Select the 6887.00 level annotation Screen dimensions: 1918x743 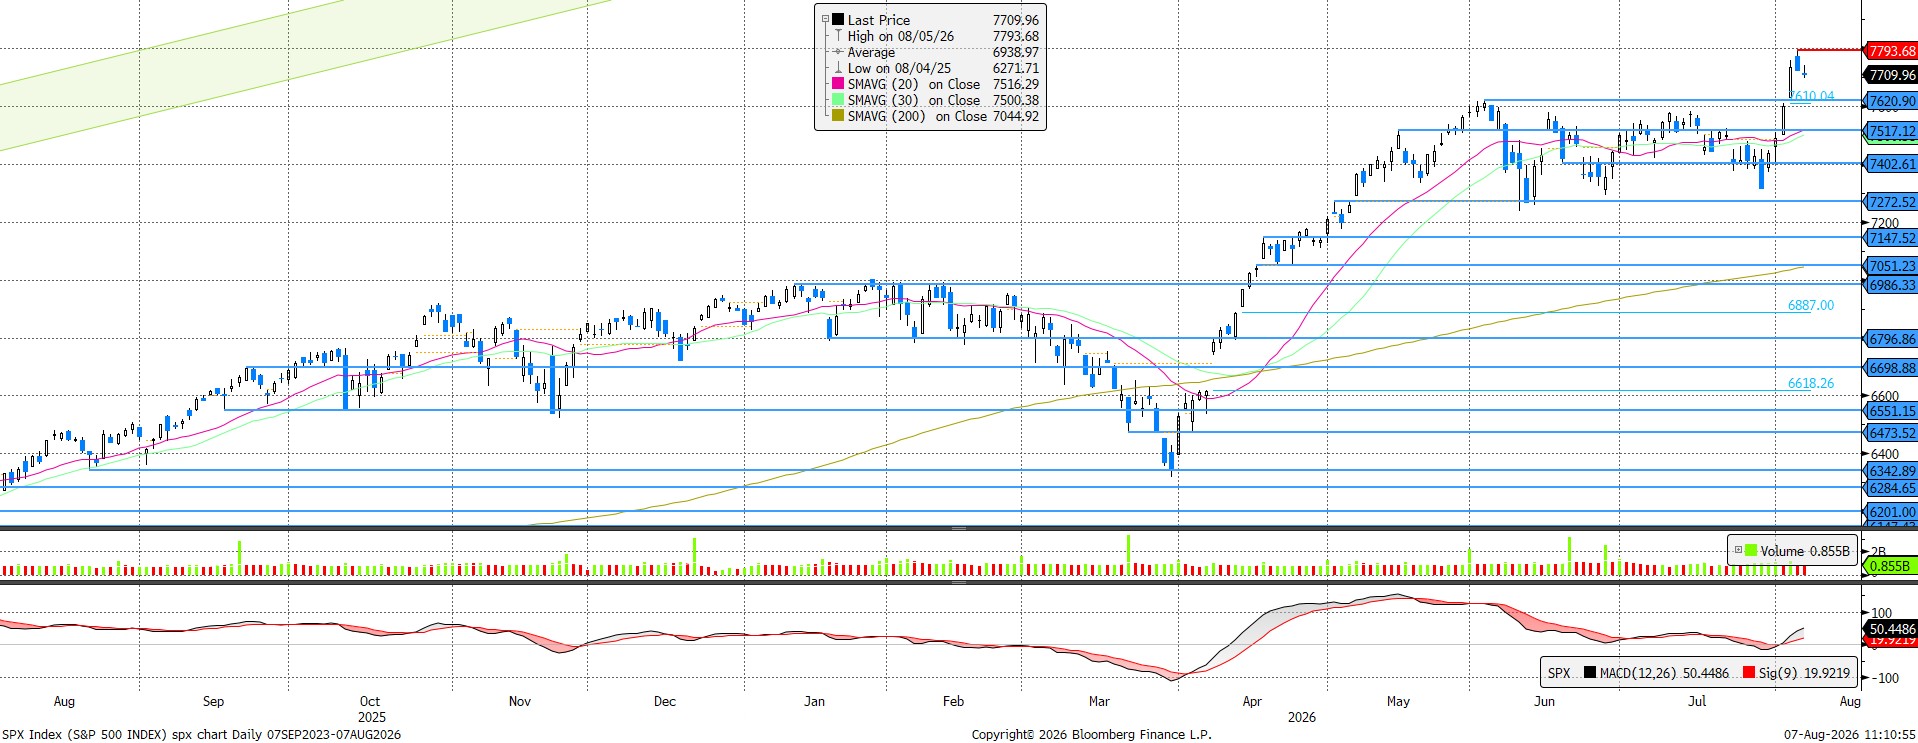(1811, 305)
